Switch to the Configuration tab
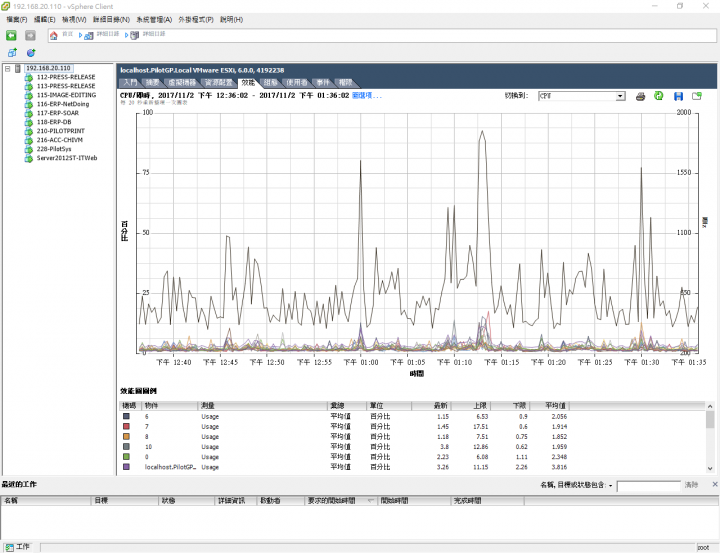This screenshot has width=720, height=553. (271, 83)
